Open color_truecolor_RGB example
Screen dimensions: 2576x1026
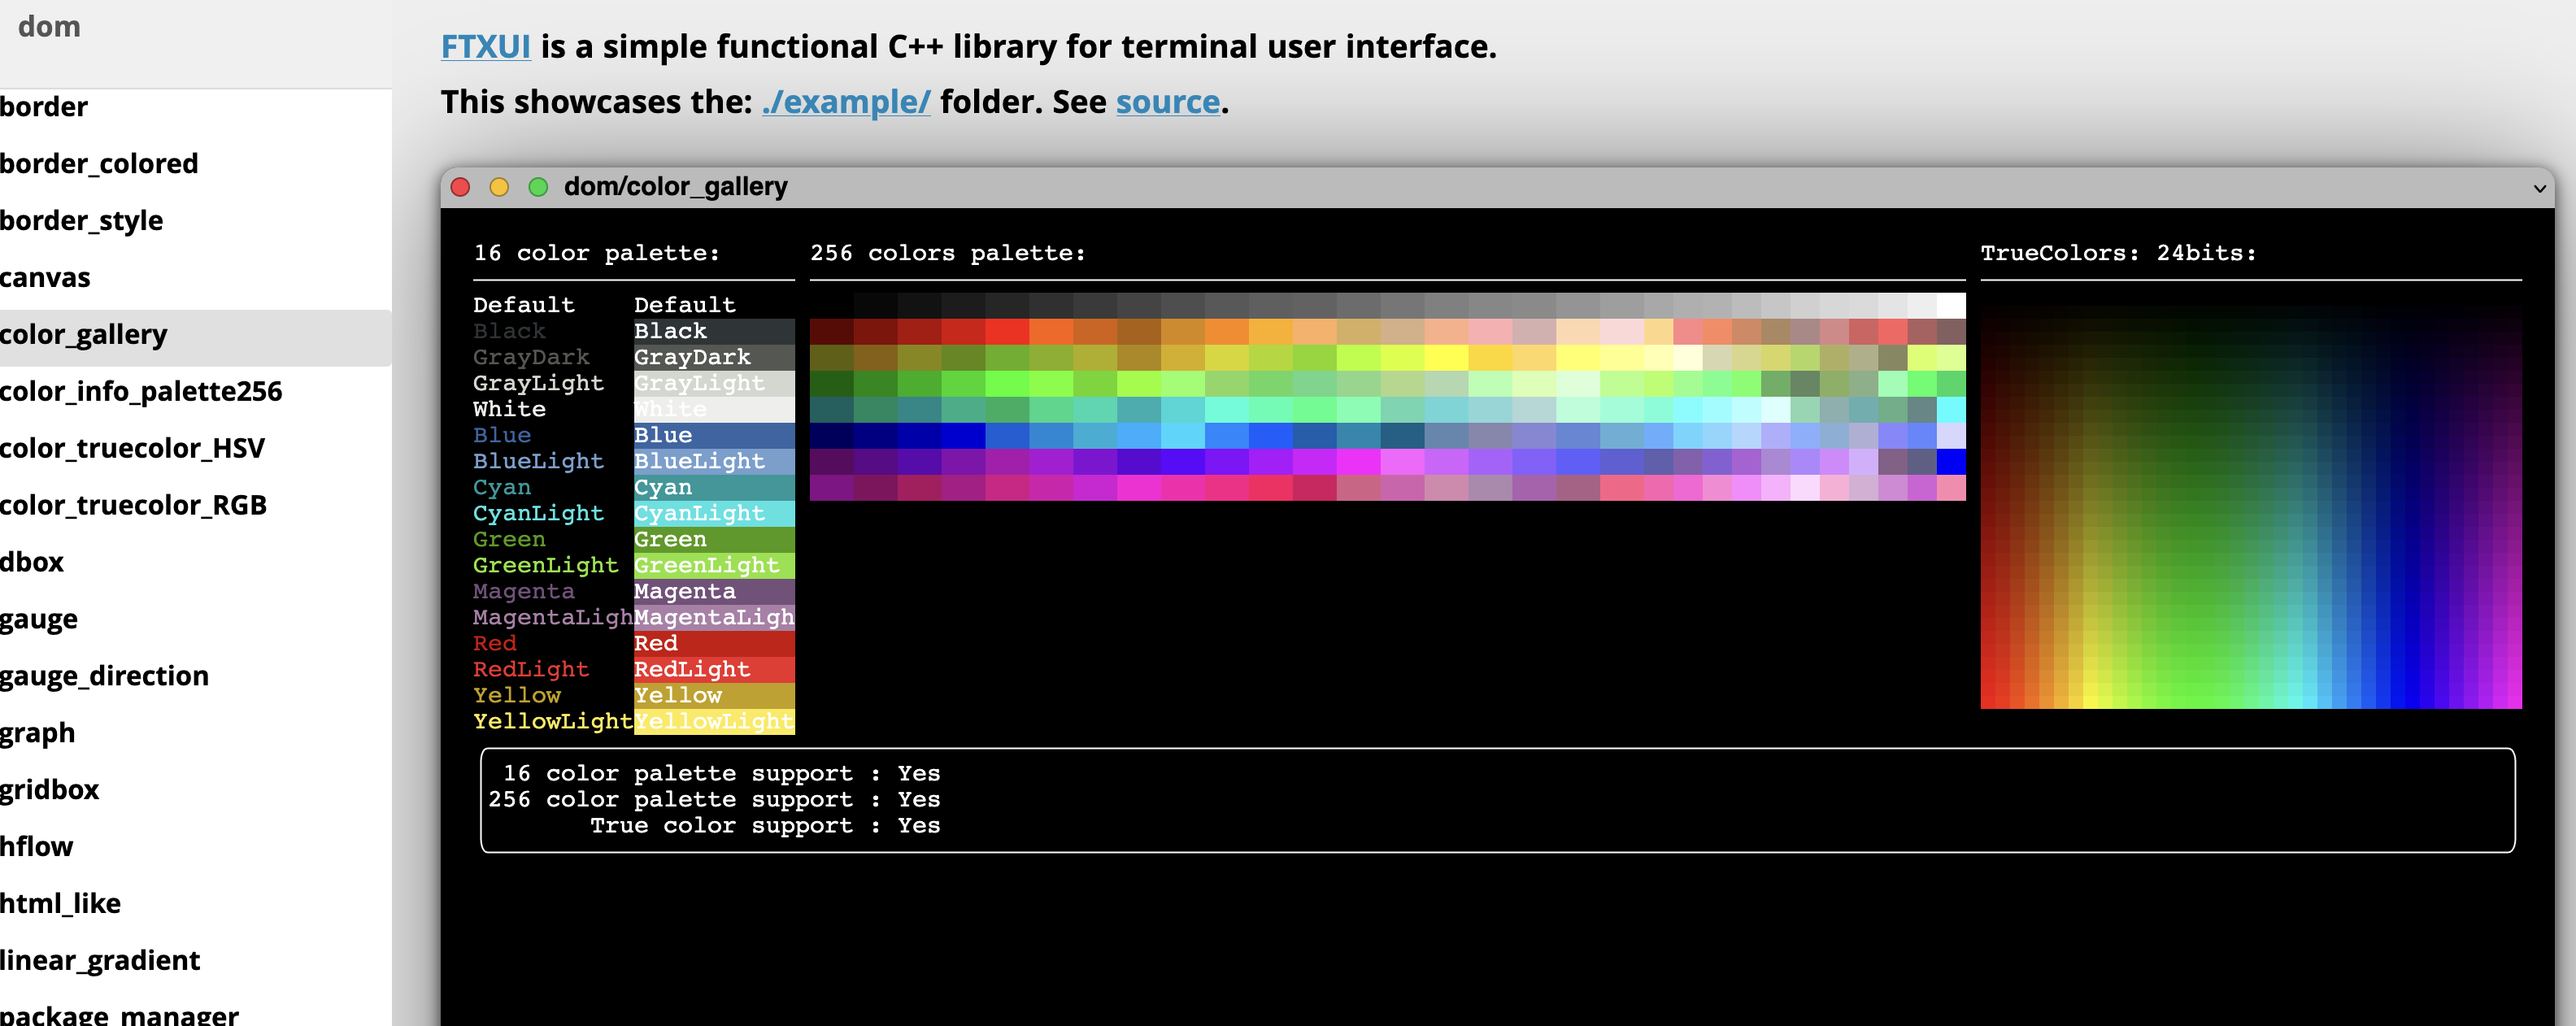196,505
